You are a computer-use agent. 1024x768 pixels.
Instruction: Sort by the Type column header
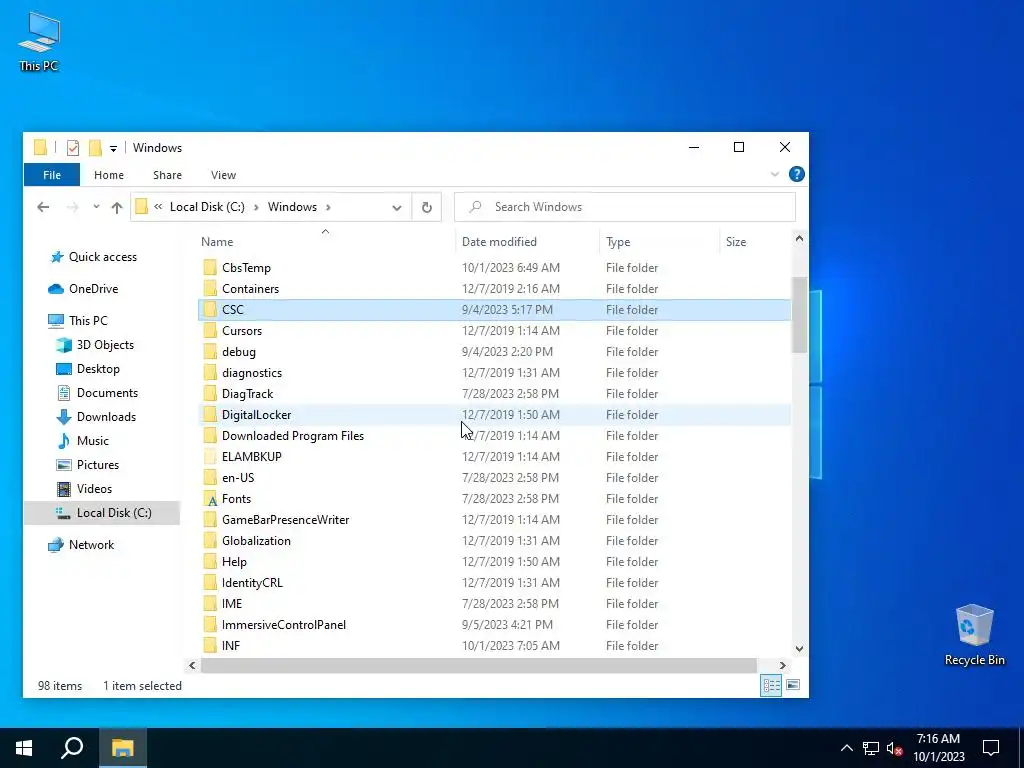pyautogui.click(x=658, y=242)
